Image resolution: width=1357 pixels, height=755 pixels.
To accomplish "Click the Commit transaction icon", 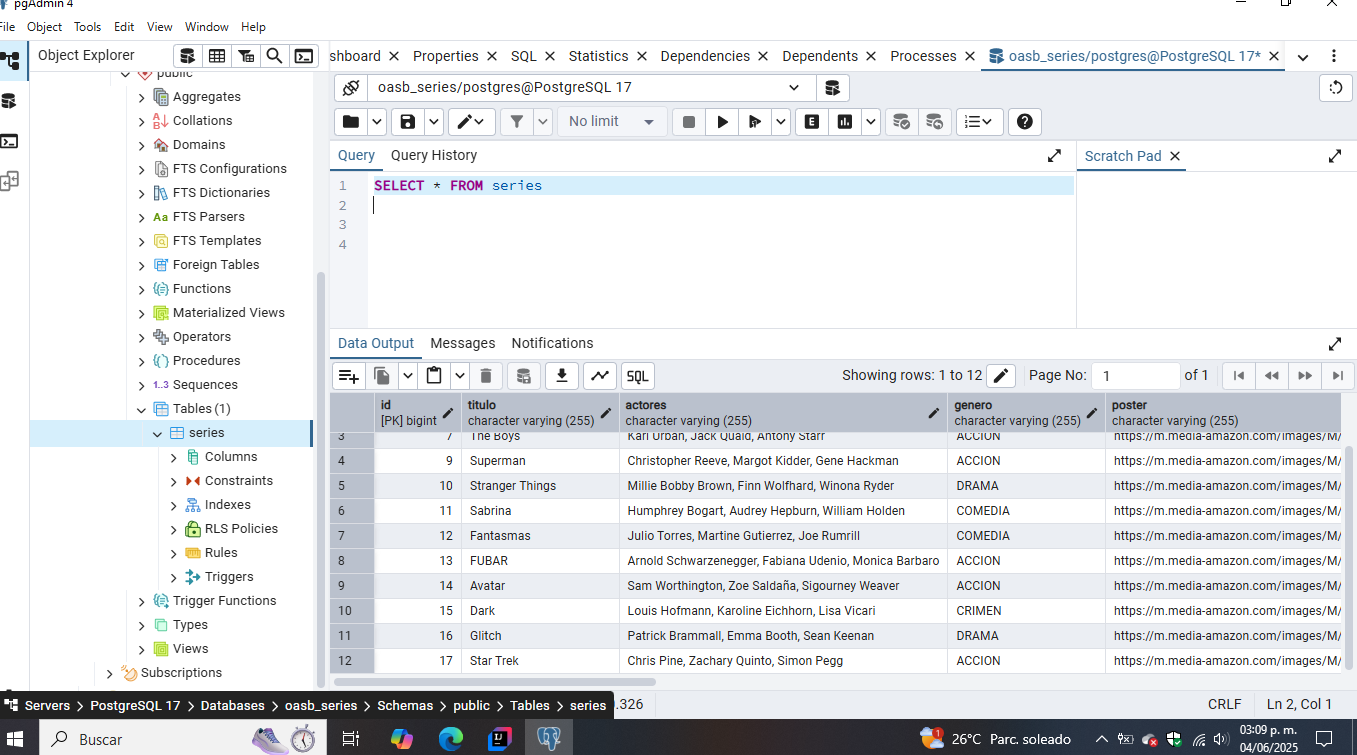I will pos(902,122).
